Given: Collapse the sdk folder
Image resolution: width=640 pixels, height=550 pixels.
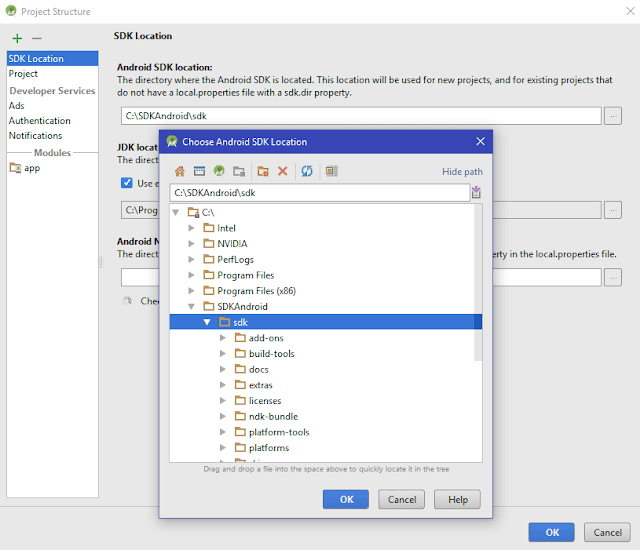Looking at the screenshot, I should click(x=207, y=322).
